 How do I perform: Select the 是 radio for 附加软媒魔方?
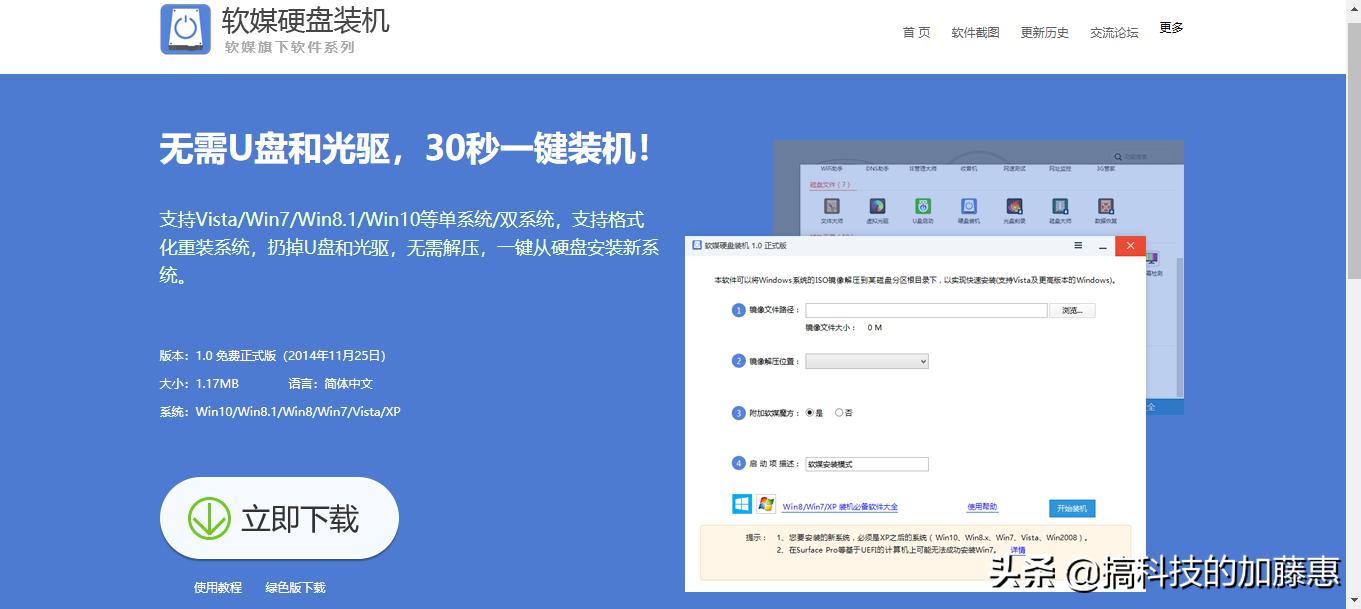[x=812, y=411]
